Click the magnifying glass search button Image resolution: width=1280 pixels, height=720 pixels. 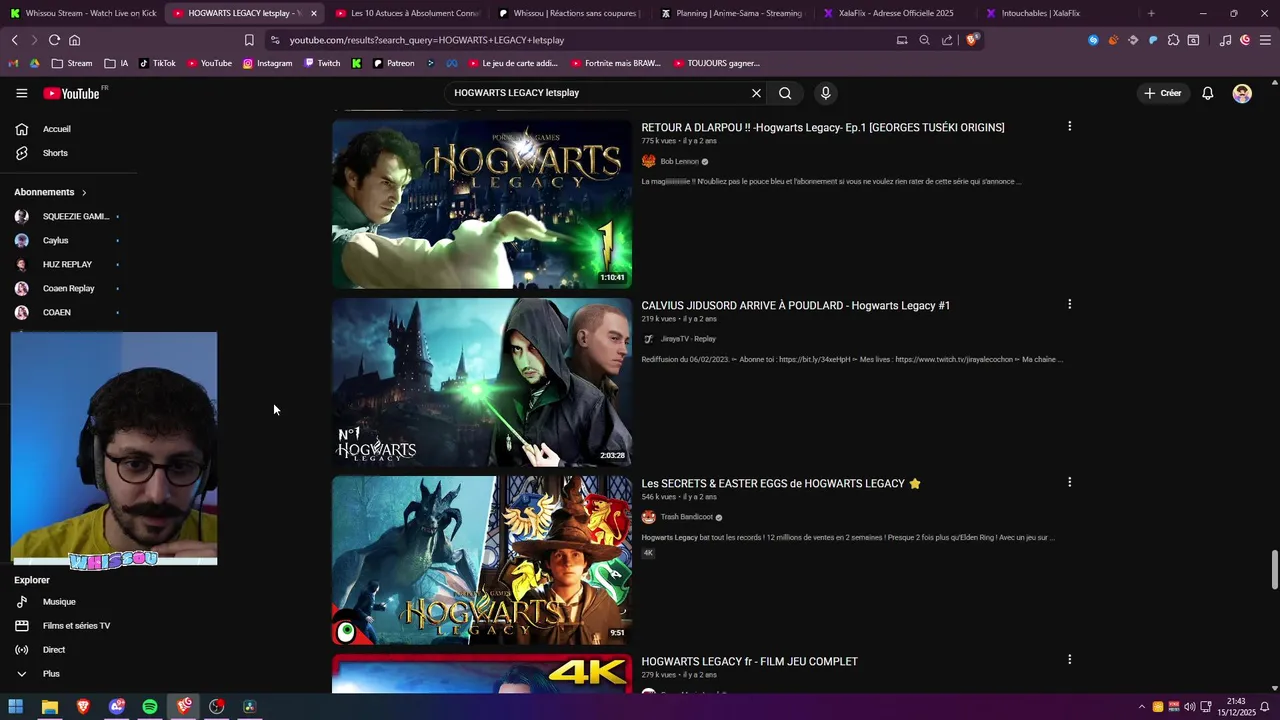[785, 93]
